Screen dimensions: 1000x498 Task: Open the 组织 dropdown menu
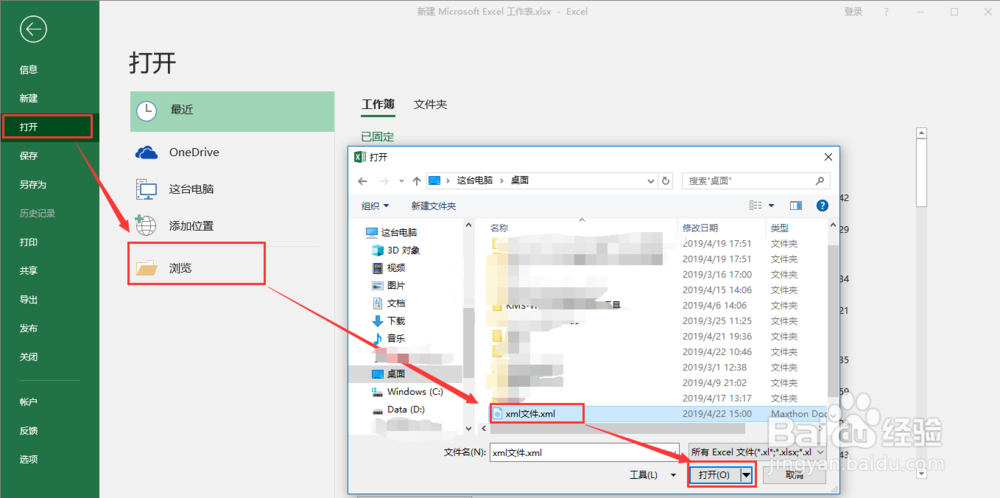(375, 206)
